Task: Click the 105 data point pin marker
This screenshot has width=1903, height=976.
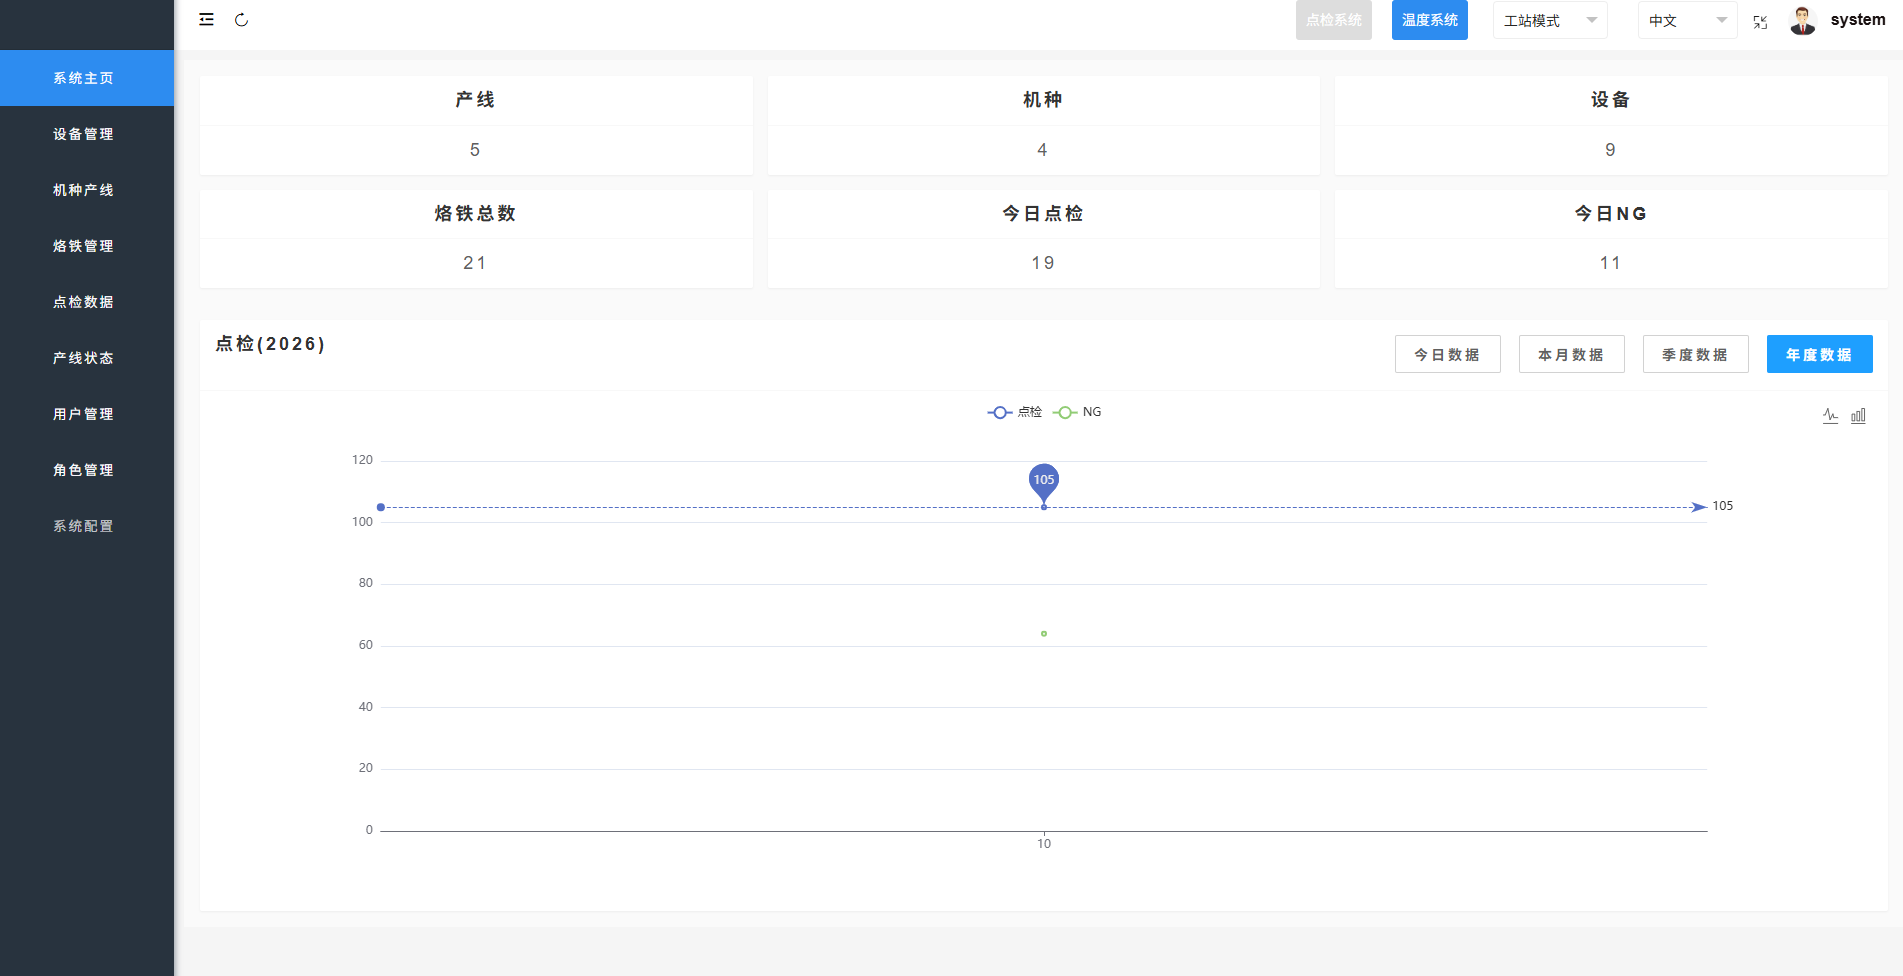Action: pyautogui.click(x=1044, y=481)
